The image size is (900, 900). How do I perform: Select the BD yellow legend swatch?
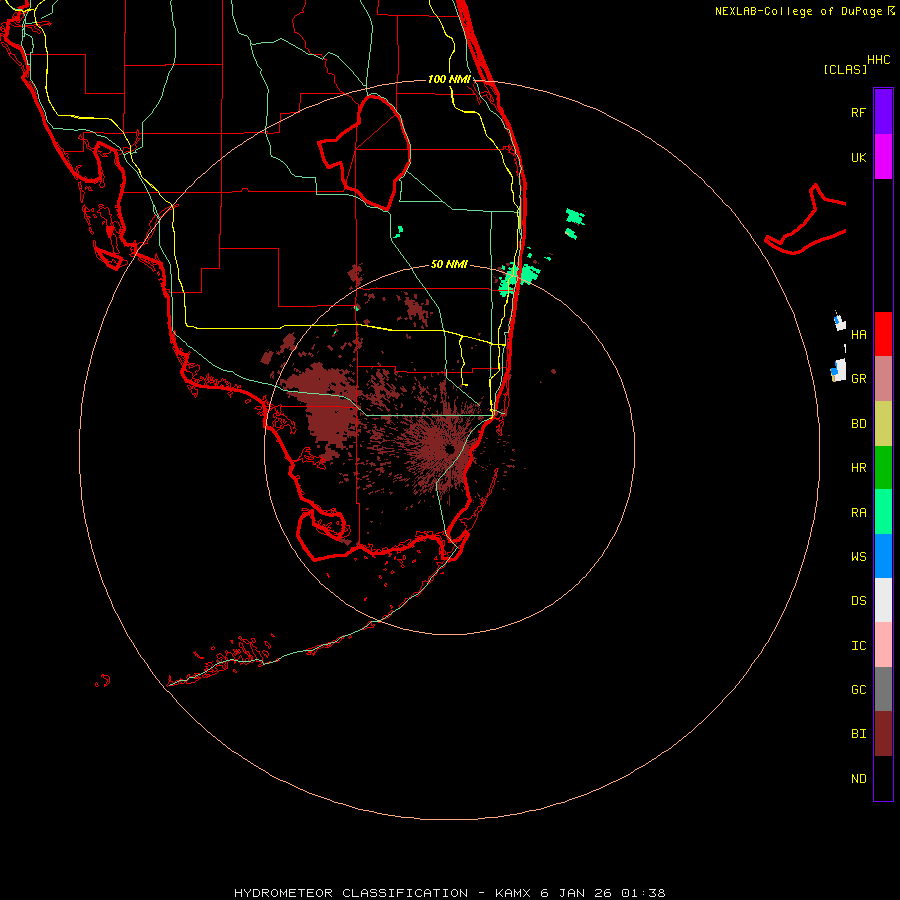coord(883,424)
